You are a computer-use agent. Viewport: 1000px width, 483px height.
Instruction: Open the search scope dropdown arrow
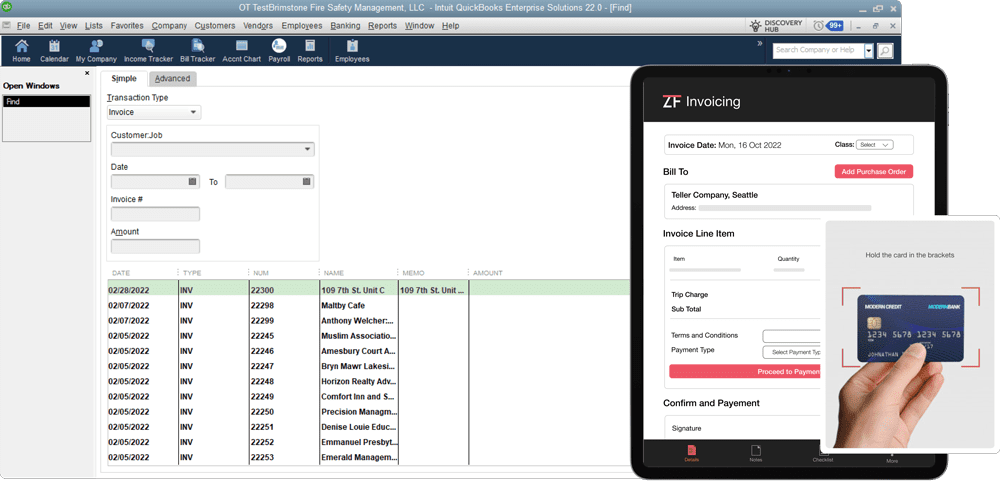tap(869, 51)
